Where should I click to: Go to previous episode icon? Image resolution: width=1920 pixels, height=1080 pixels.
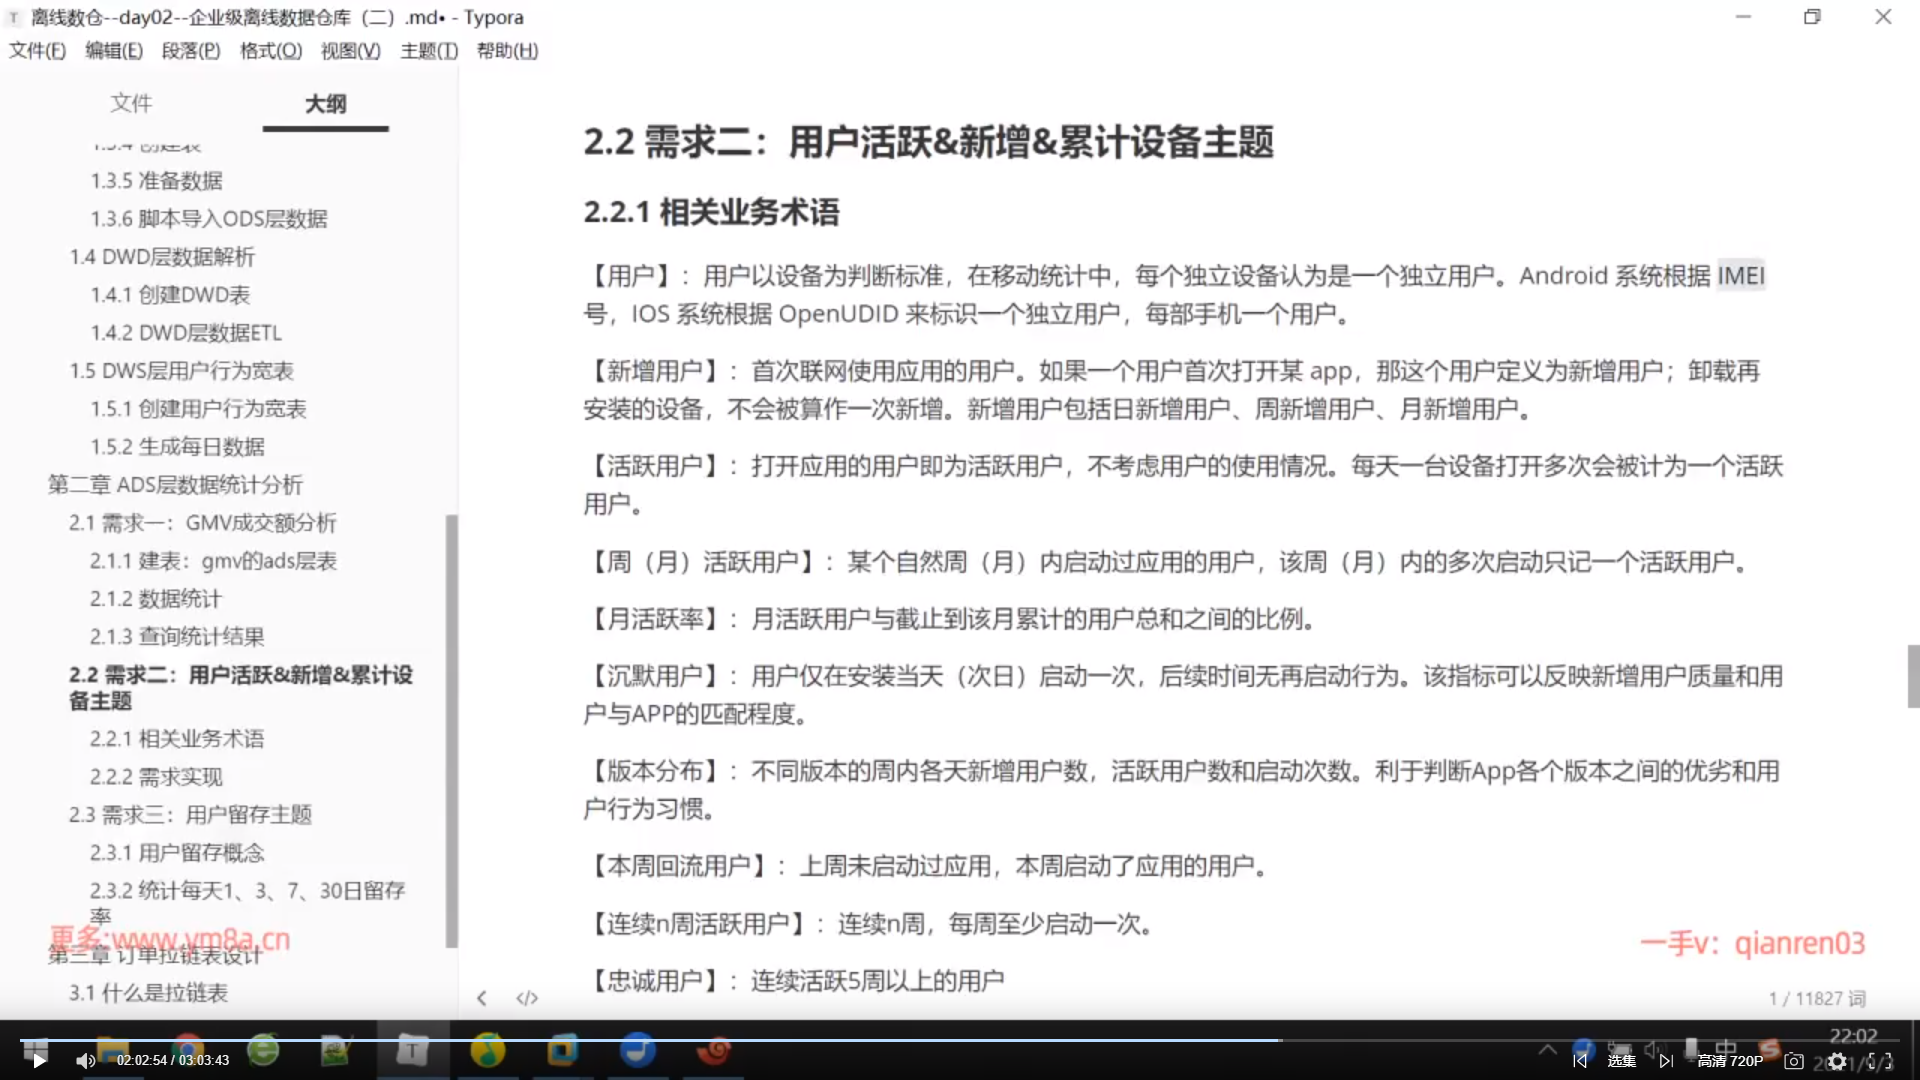1580,1061
